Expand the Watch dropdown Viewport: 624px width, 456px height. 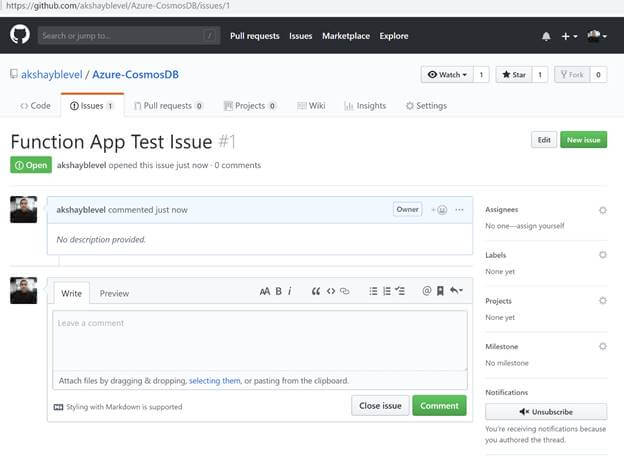[447, 74]
